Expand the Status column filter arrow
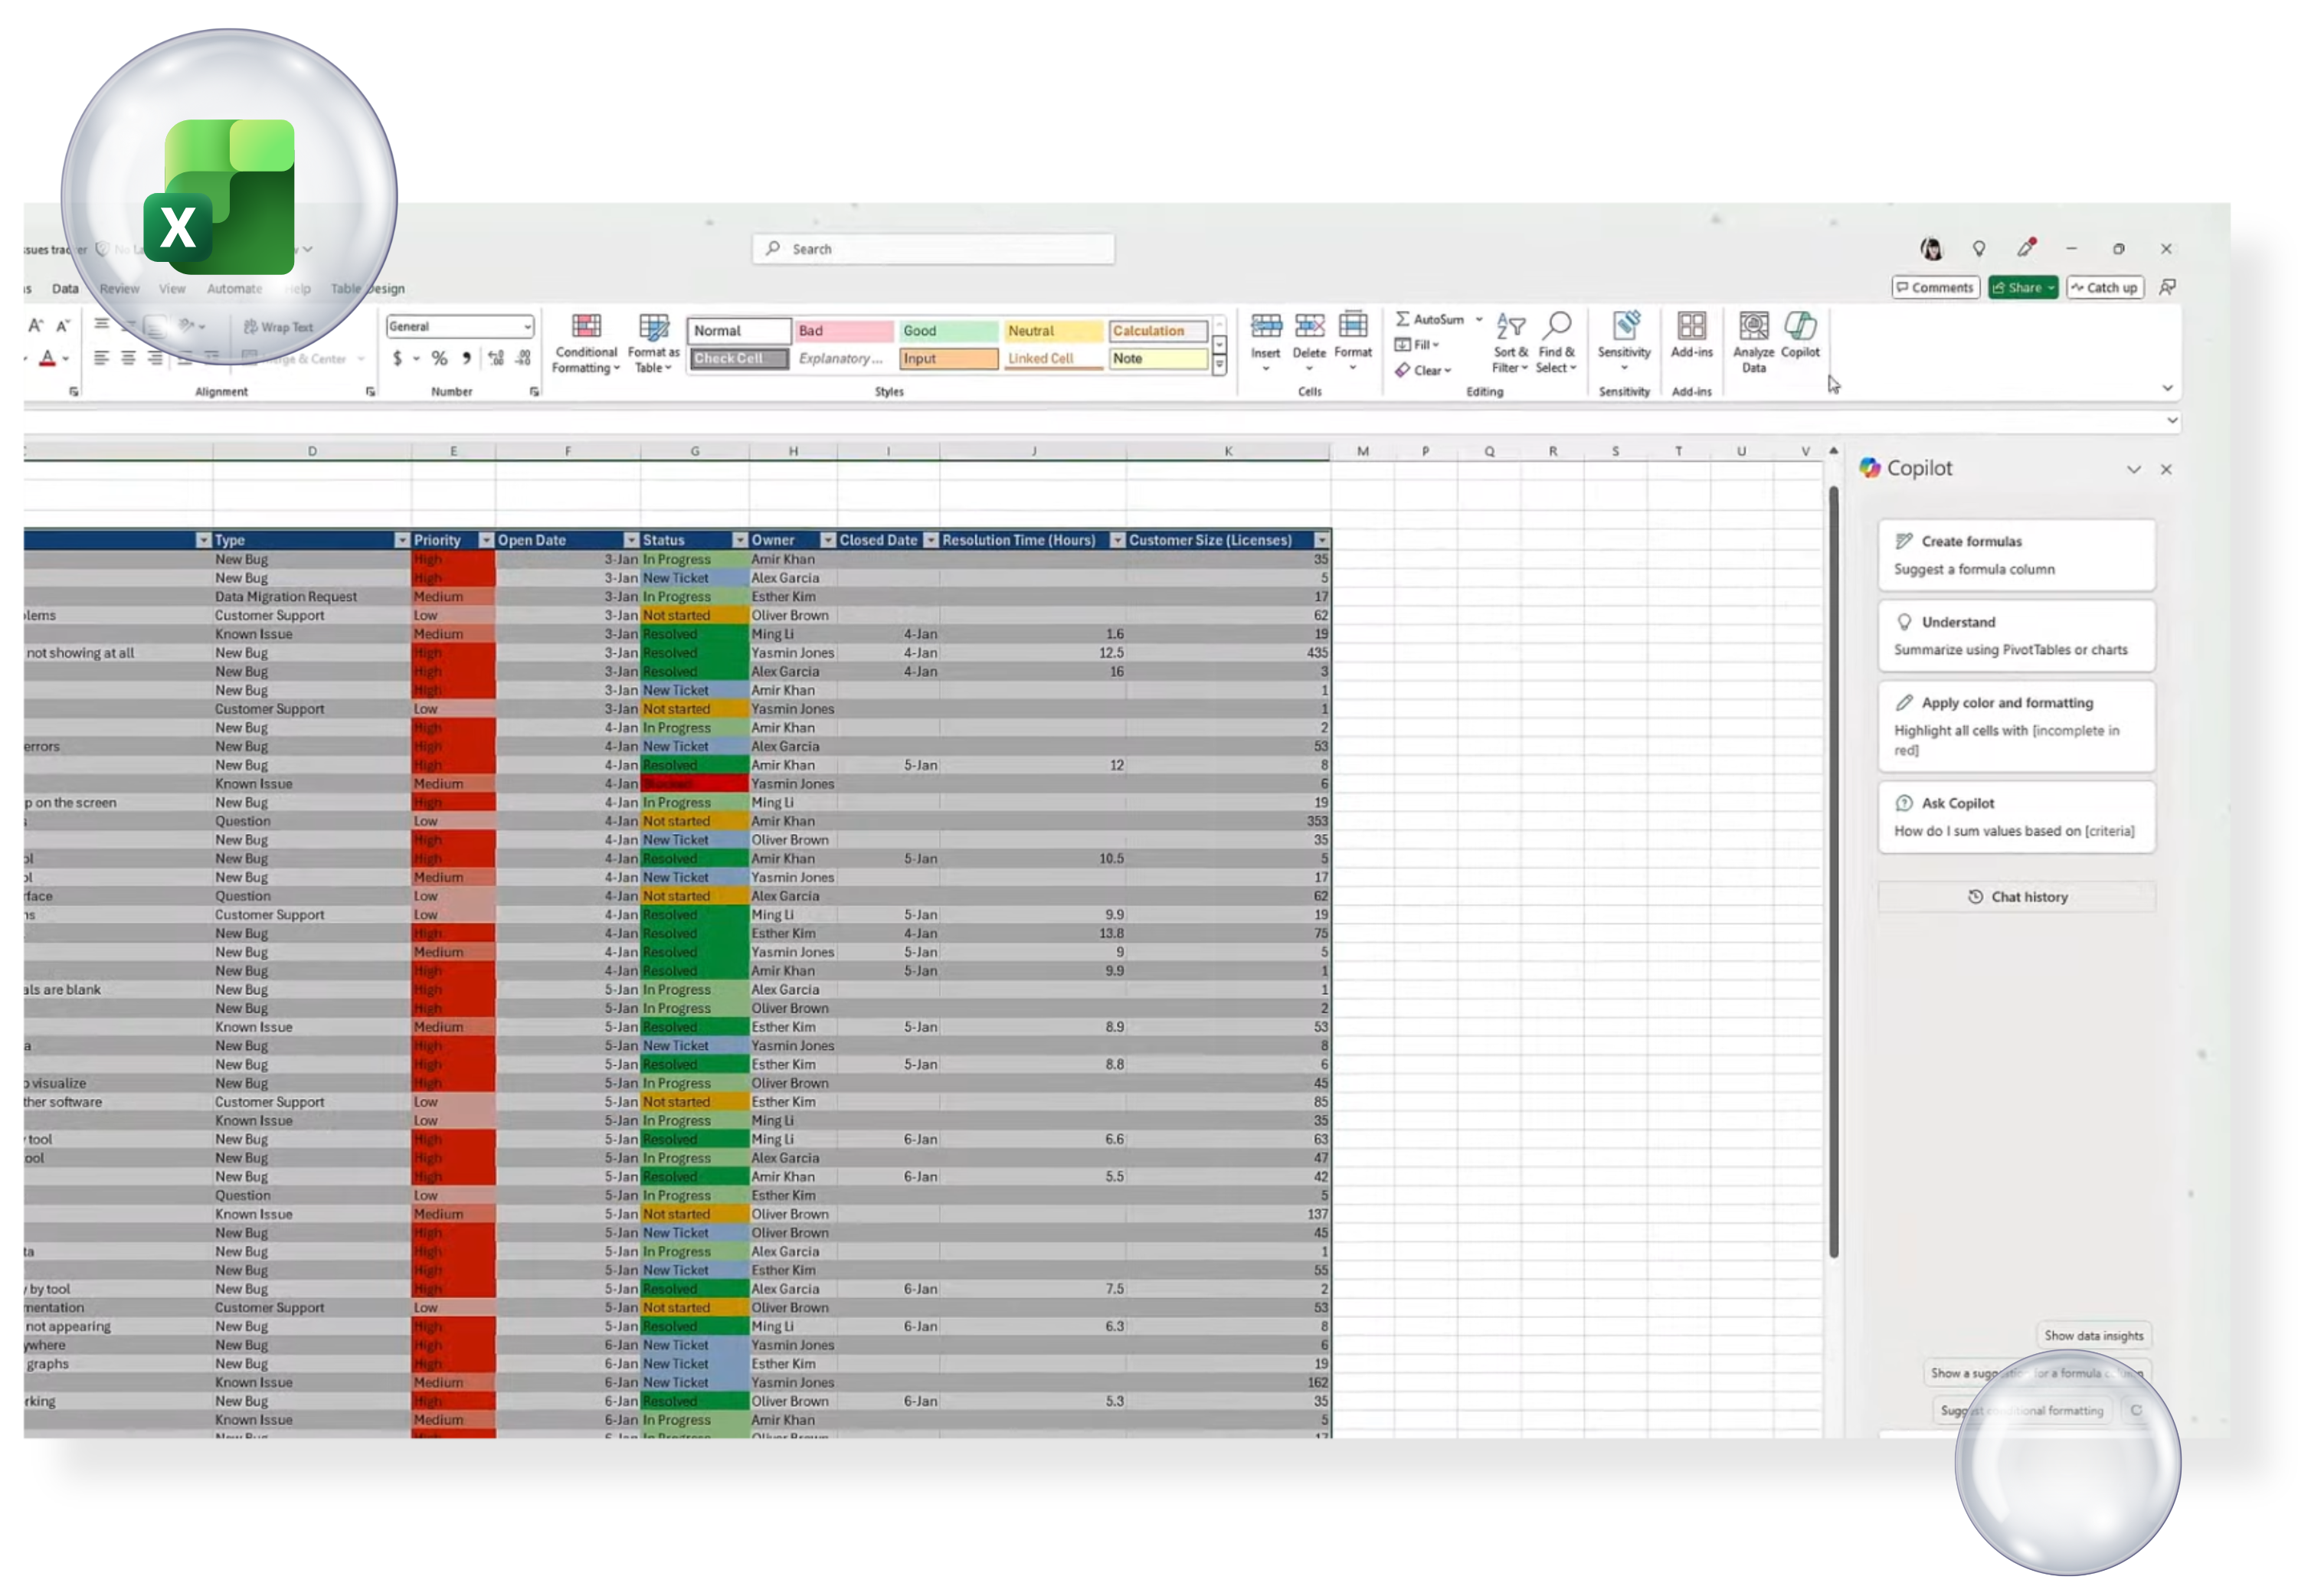Image resolution: width=2298 pixels, height=1596 pixels. click(739, 540)
